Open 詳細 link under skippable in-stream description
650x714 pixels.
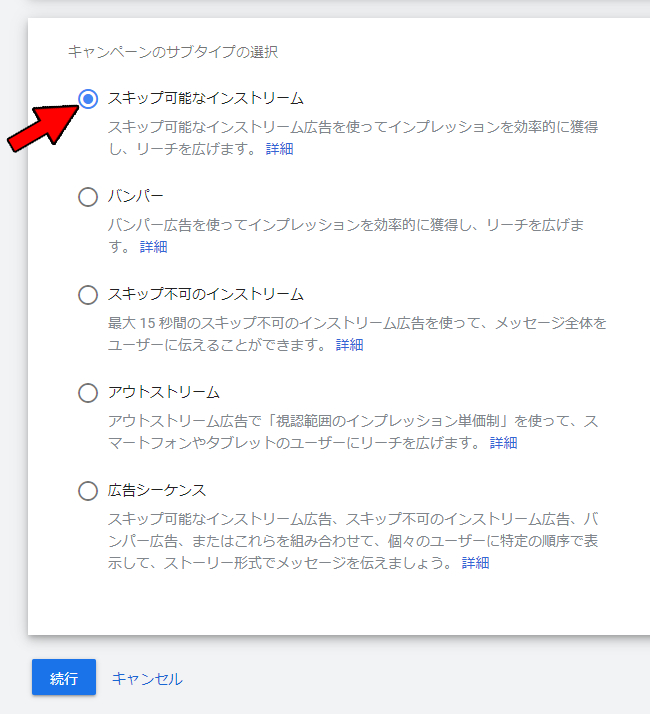[x=279, y=148]
